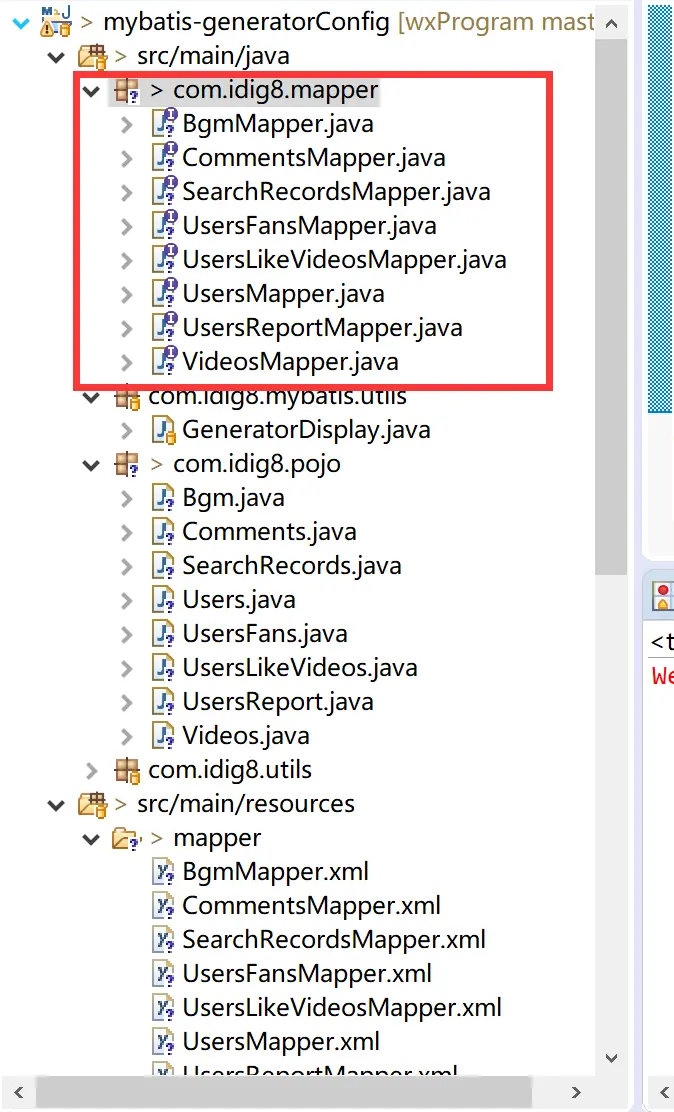The image size is (674, 1112).
Task: Select UsersMapper.xml file name
Action: 281,1042
